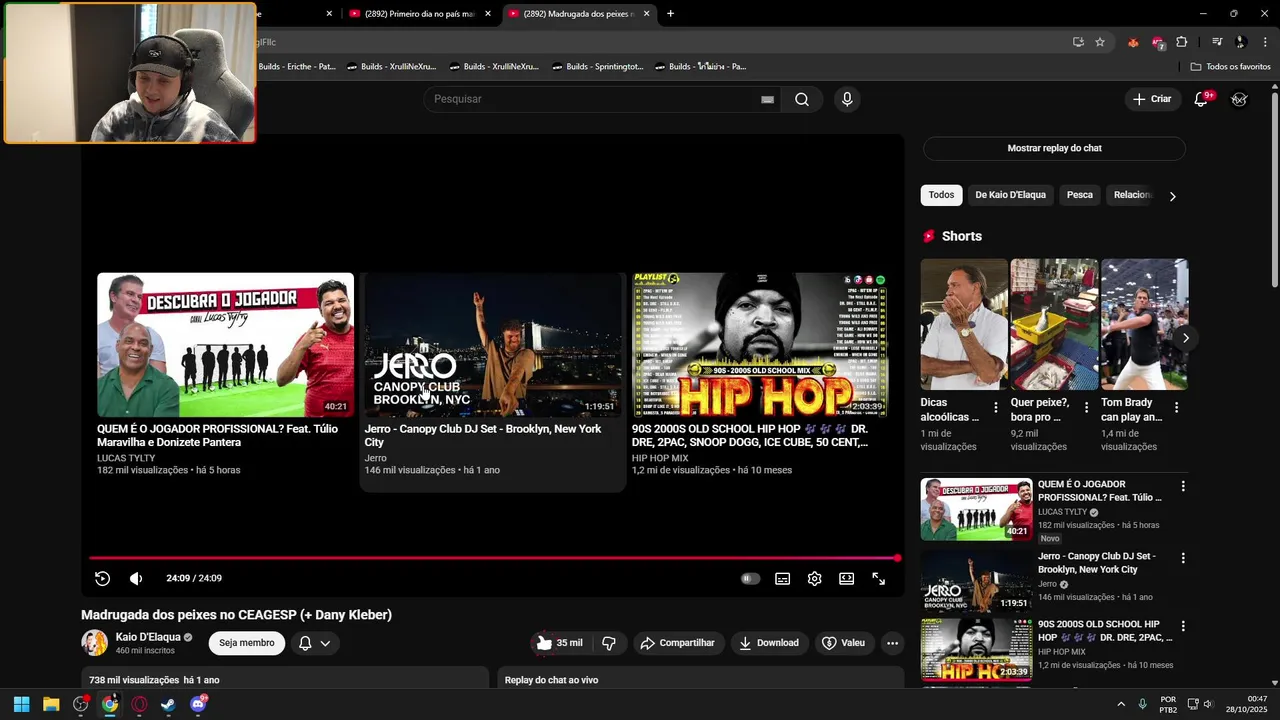Open the Chrome extensions puzzle menu
This screenshot has width=1280, height=720.
1182,42
